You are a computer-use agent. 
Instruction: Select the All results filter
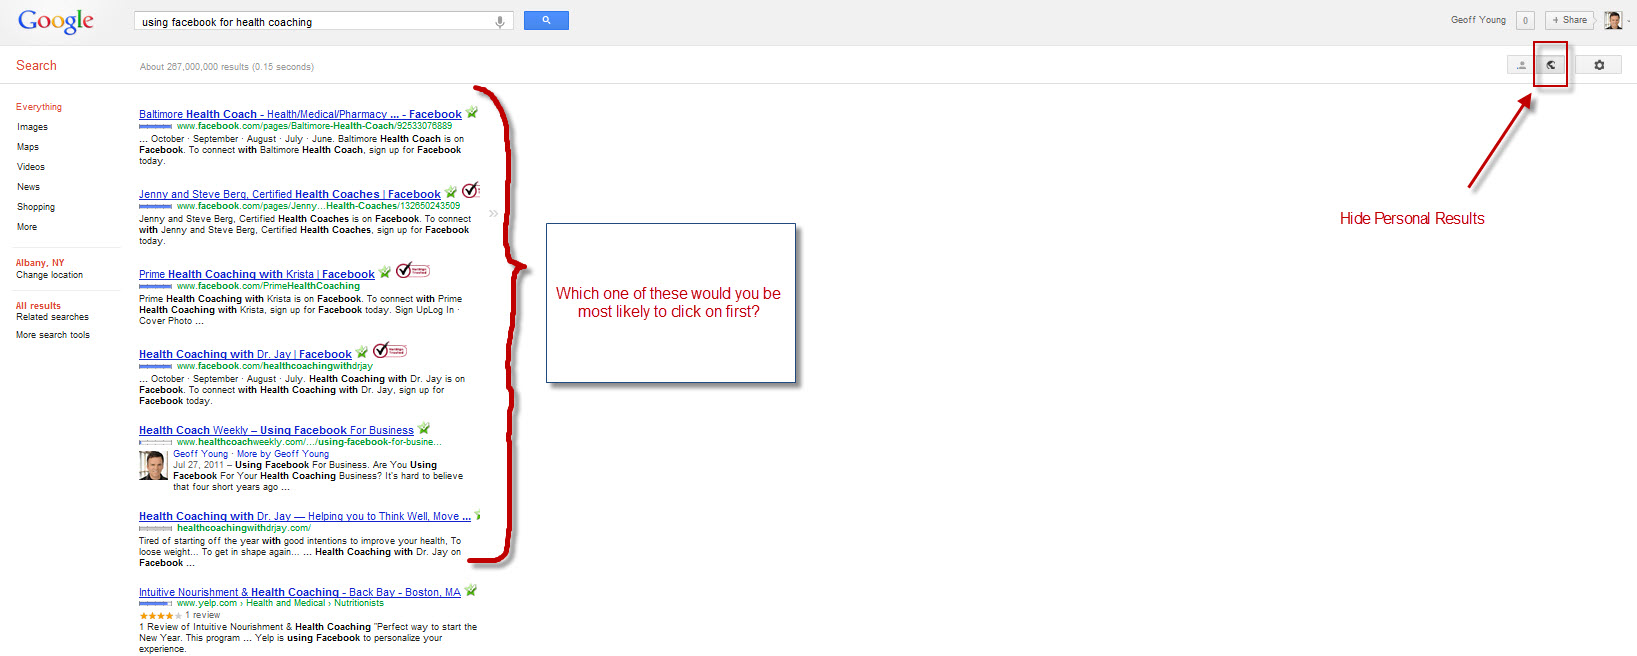pos(38,306)
